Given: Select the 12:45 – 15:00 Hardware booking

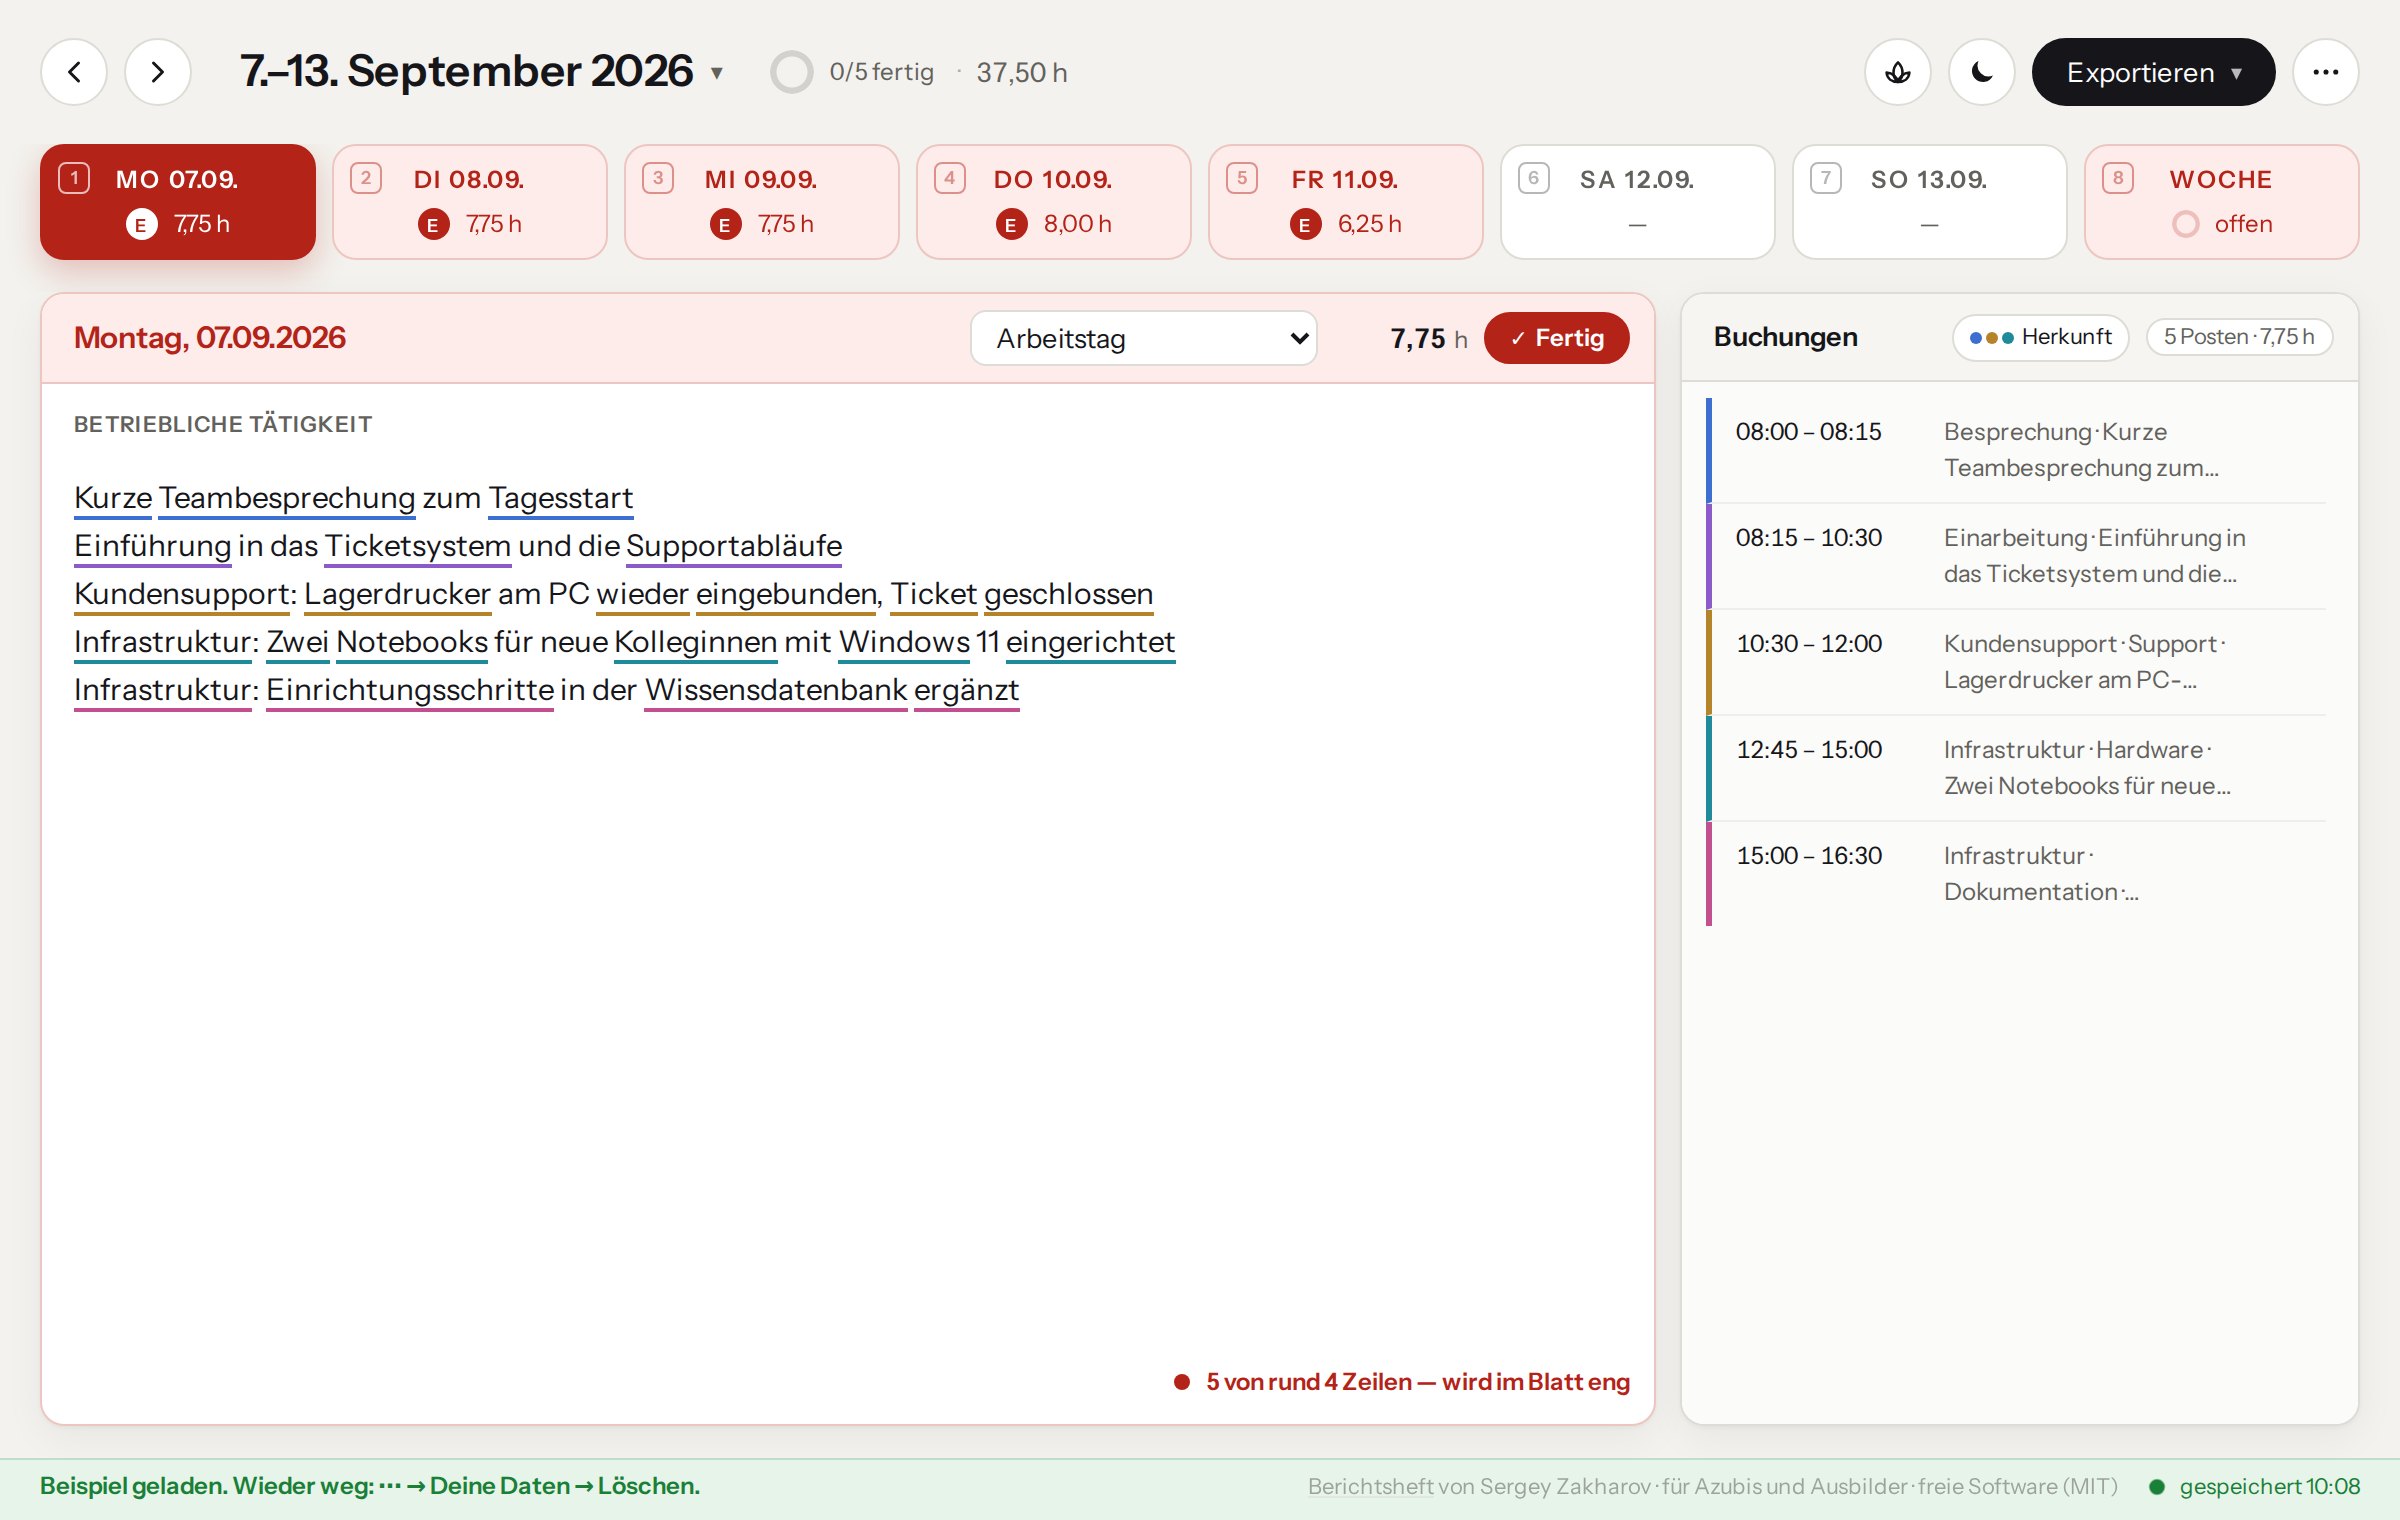Looking at the screenshot, I should coord(2016,768).
